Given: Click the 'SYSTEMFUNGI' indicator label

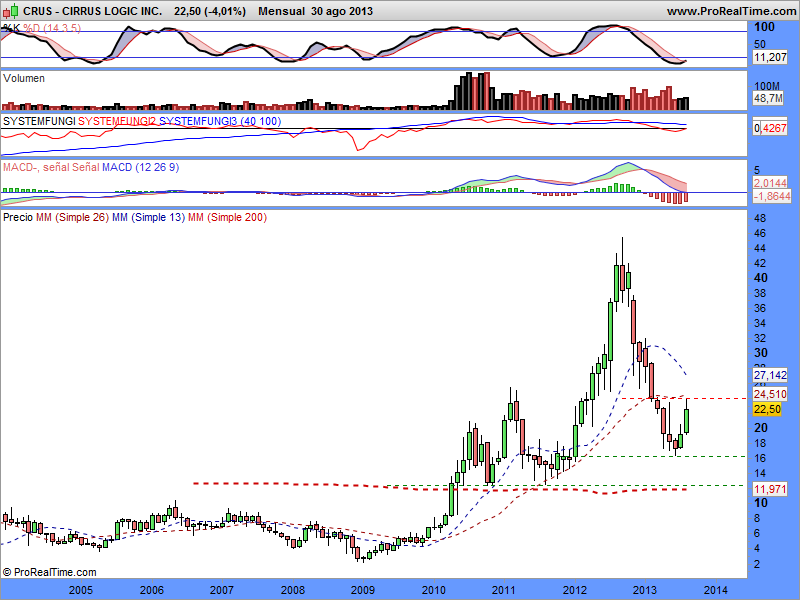Looking at the screenshot, I should (x=39, y=121).
